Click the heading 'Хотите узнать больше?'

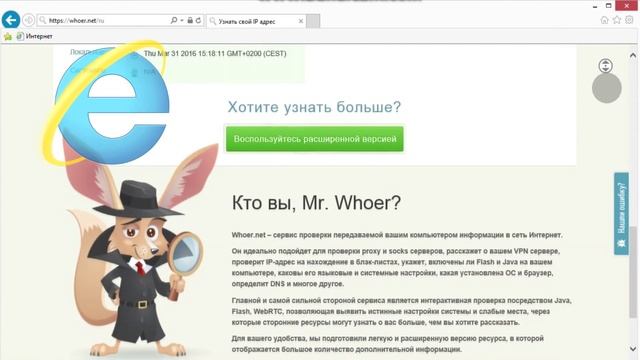click(x=314, y=107)
